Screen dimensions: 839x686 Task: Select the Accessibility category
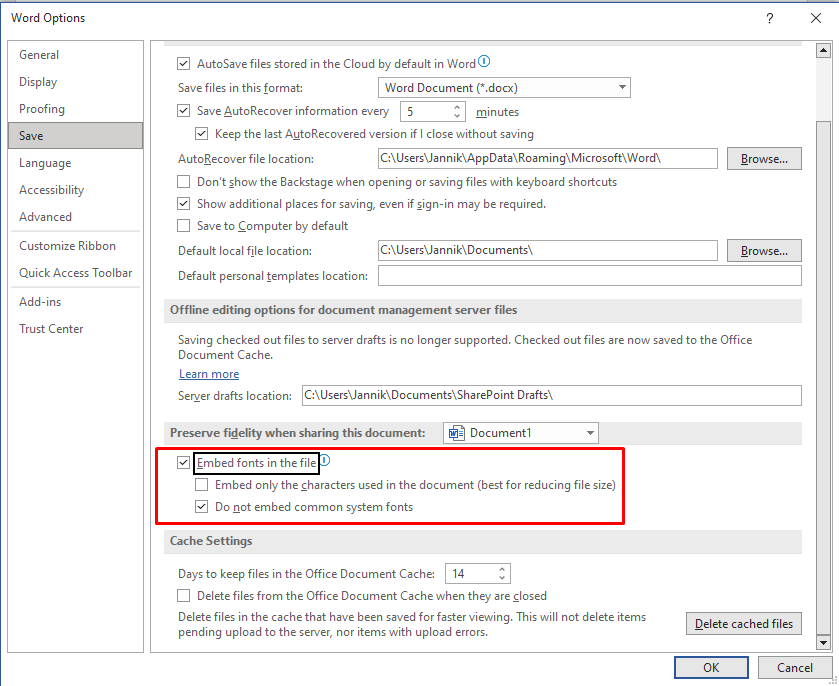(75, 189)
